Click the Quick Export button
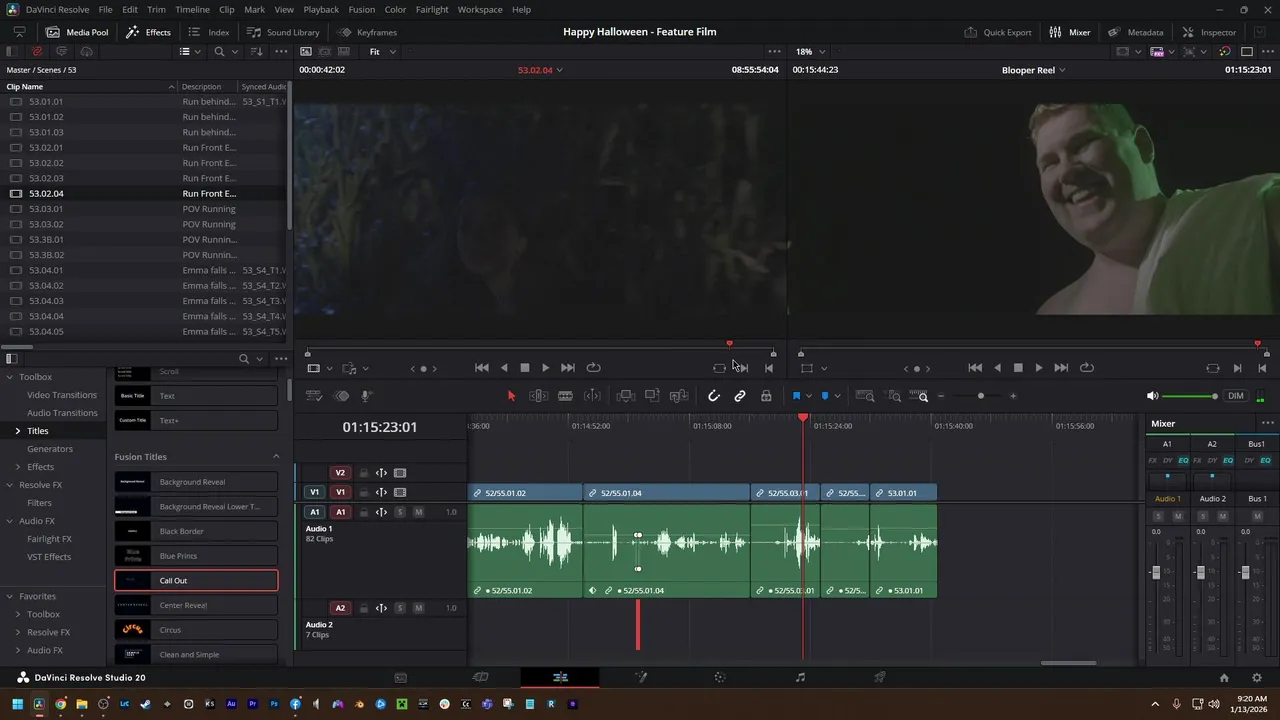This screenshot has width=1280, height=720. pos(997,32)
